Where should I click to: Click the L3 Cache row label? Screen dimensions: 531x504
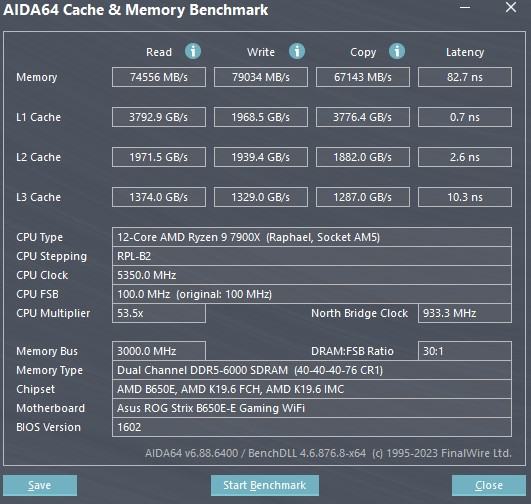pyautogui.click(x=39, y=197)
